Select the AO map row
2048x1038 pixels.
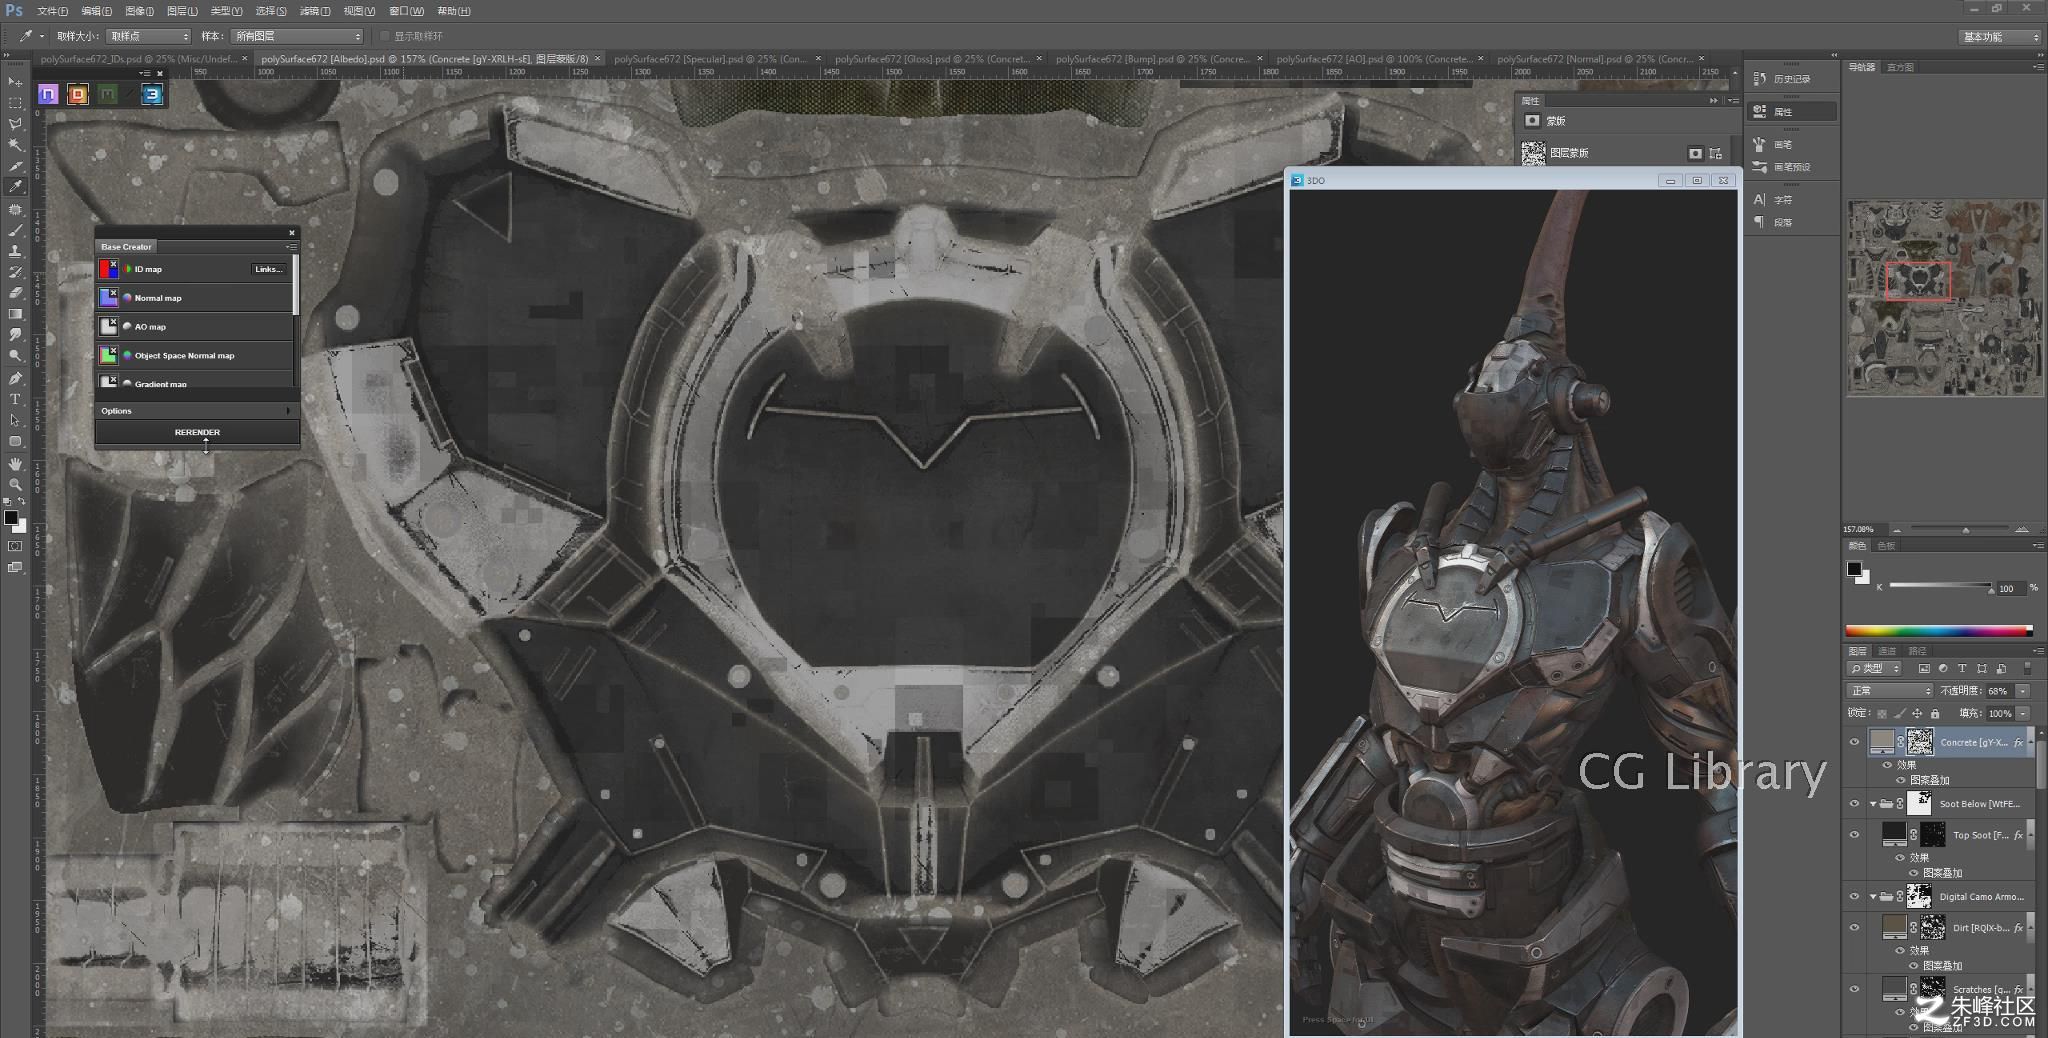[194, 327]
